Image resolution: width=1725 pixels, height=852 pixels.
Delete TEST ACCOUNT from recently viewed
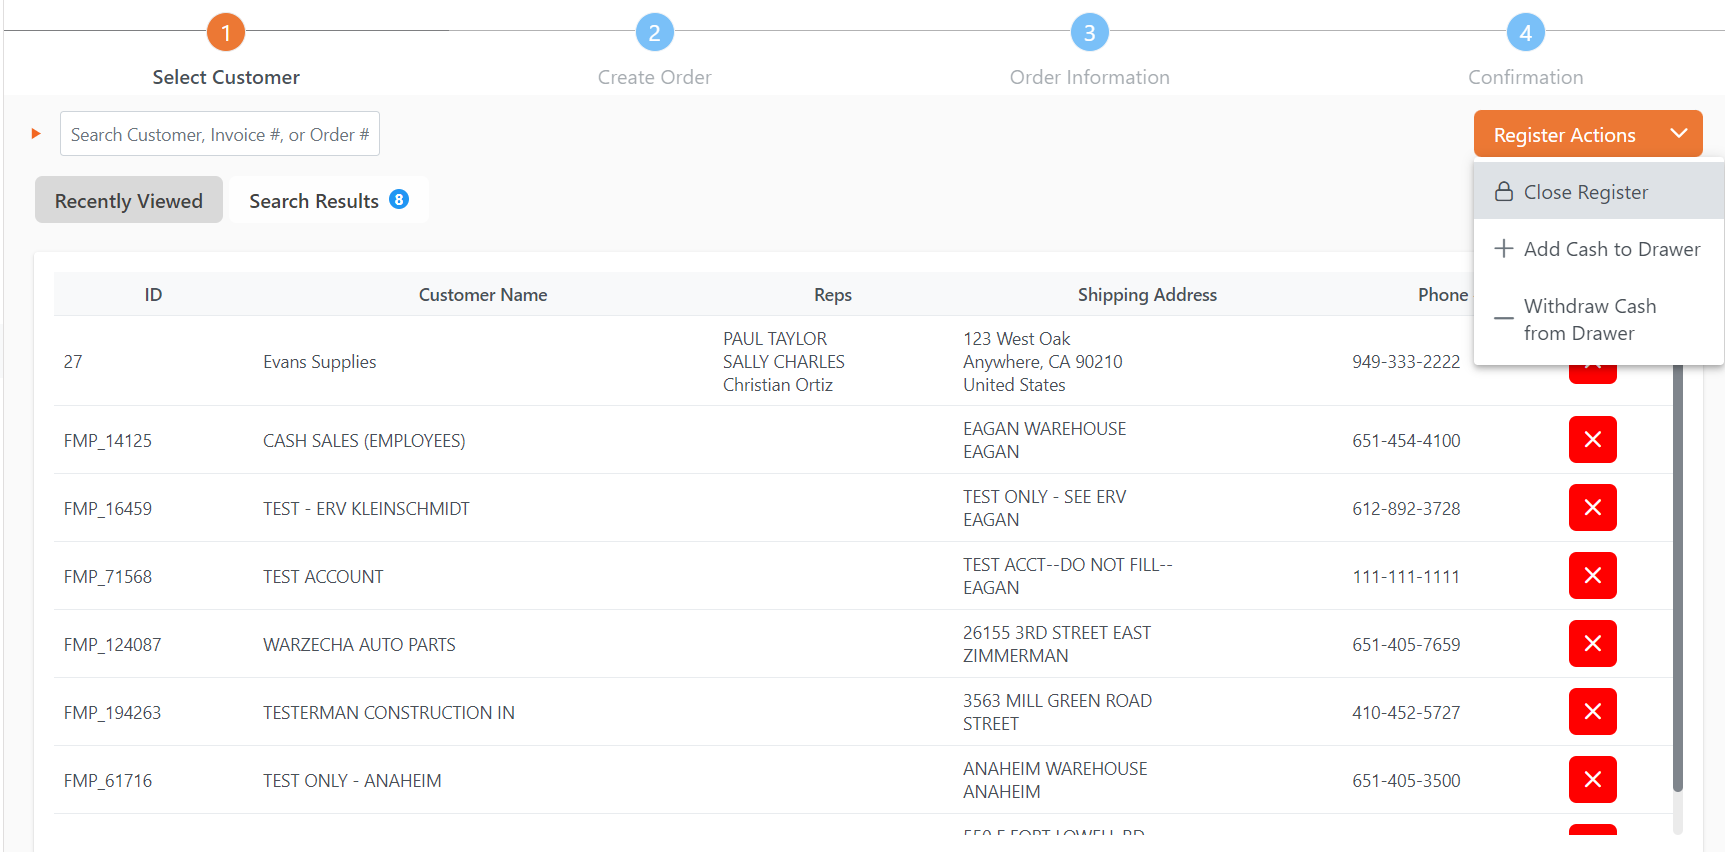point(1592,576)
